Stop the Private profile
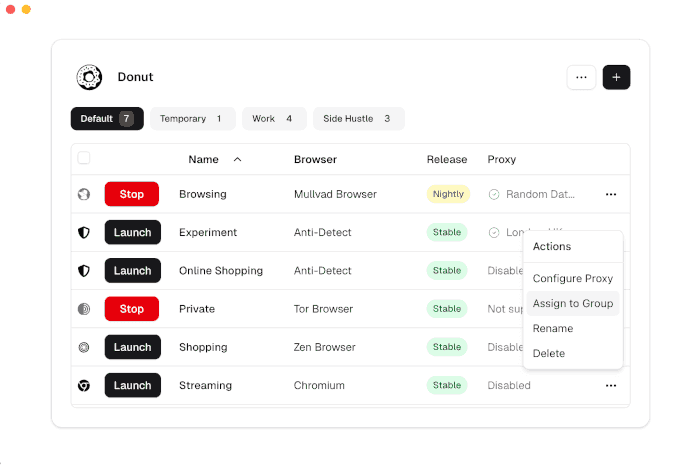The height and width of the screenshot is (466, 700). point(132,309)
